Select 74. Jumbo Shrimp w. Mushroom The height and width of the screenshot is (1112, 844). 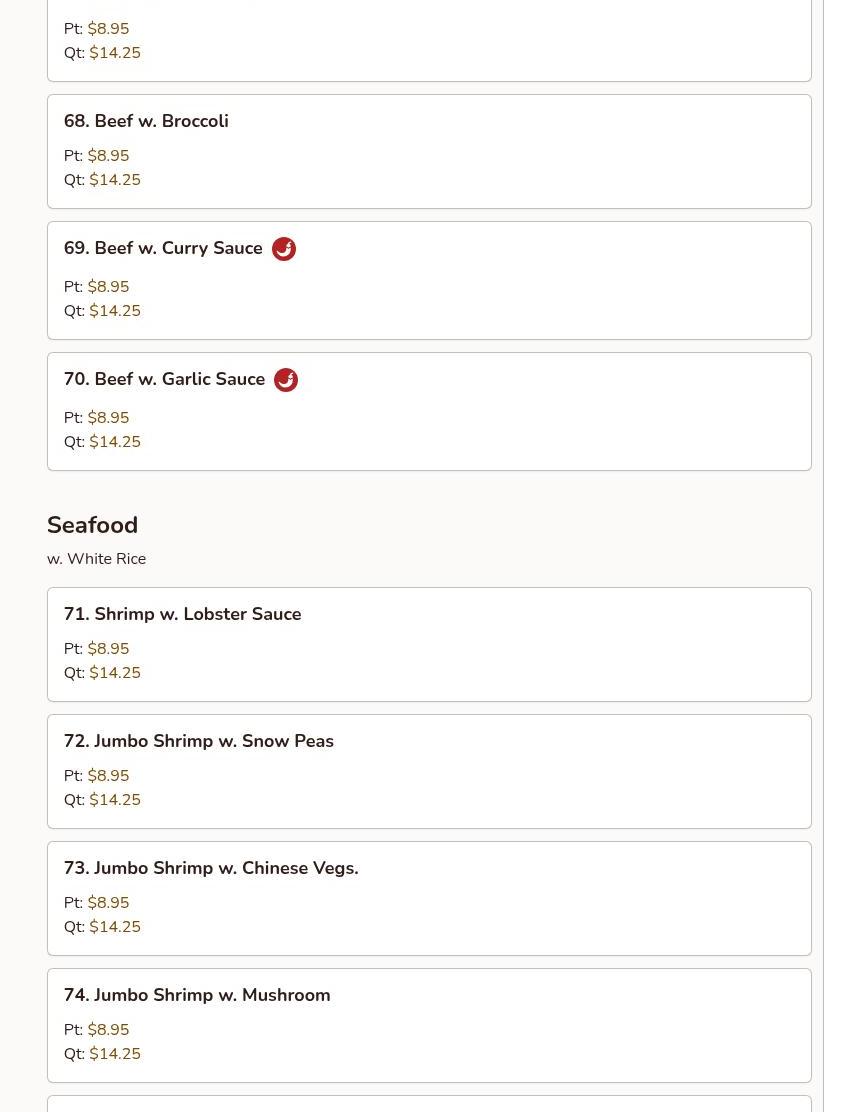point(429,1025)
